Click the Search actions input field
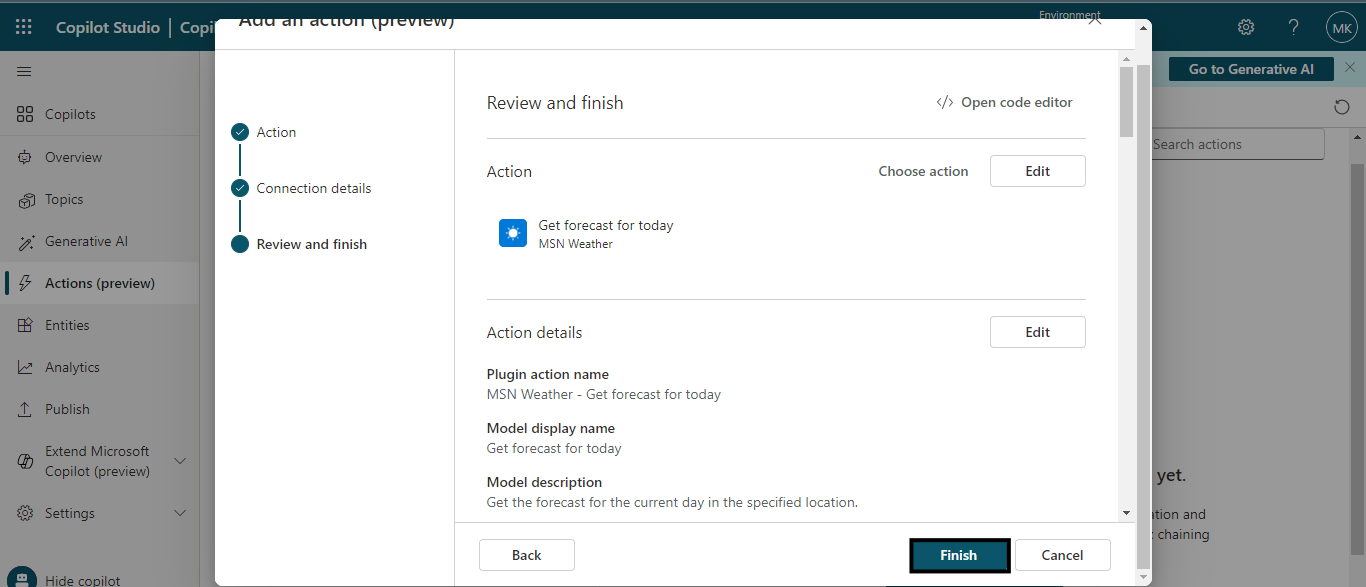 click(1236, 144)
